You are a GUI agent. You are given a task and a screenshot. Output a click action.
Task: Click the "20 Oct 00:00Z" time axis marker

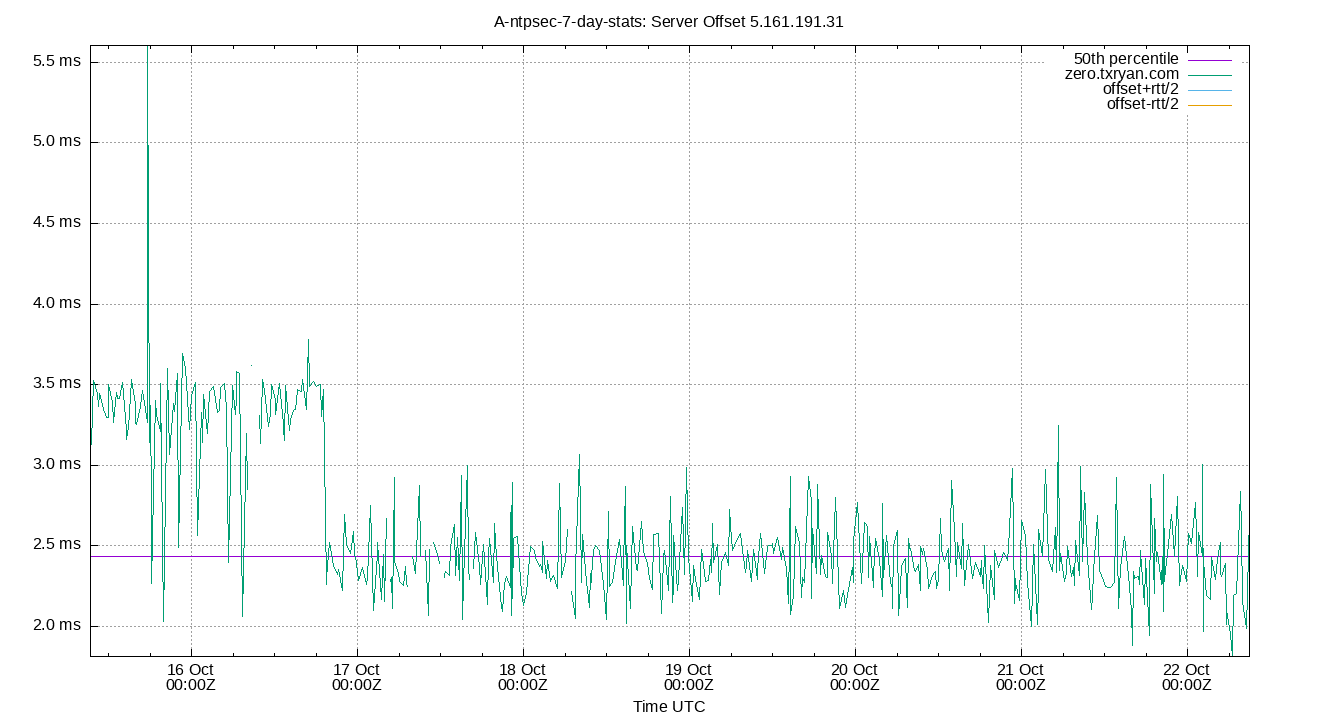click(x=854, y=677)
